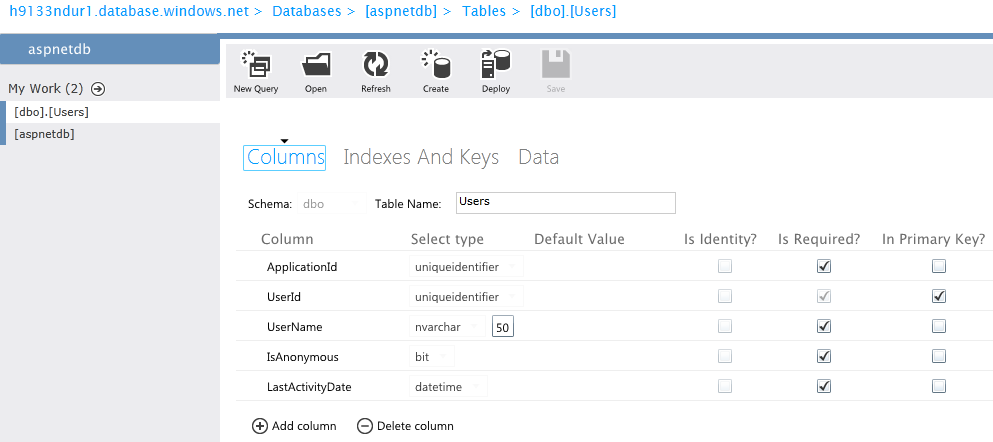Click the Save disk icon

[555, 67]
